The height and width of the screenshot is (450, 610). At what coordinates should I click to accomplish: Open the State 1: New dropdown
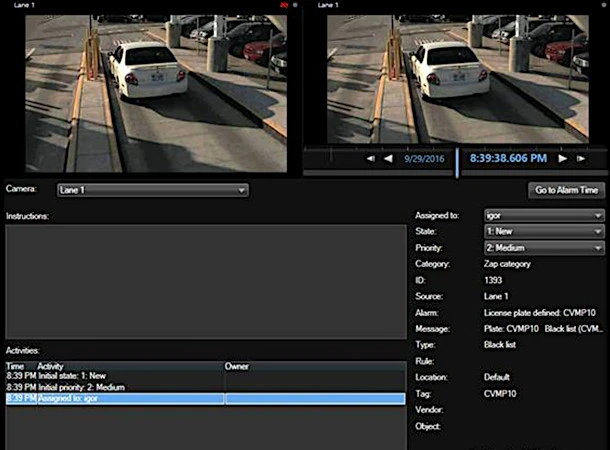(x=544, y=231)
